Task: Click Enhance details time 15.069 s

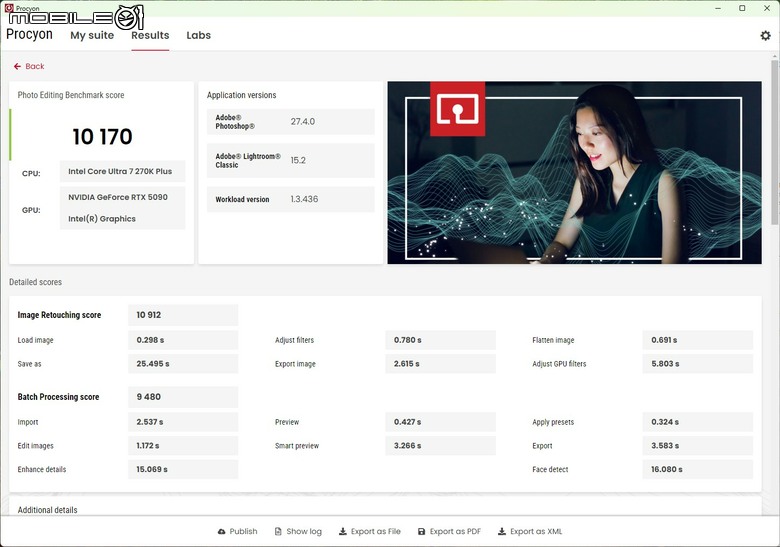Action: 183,469
